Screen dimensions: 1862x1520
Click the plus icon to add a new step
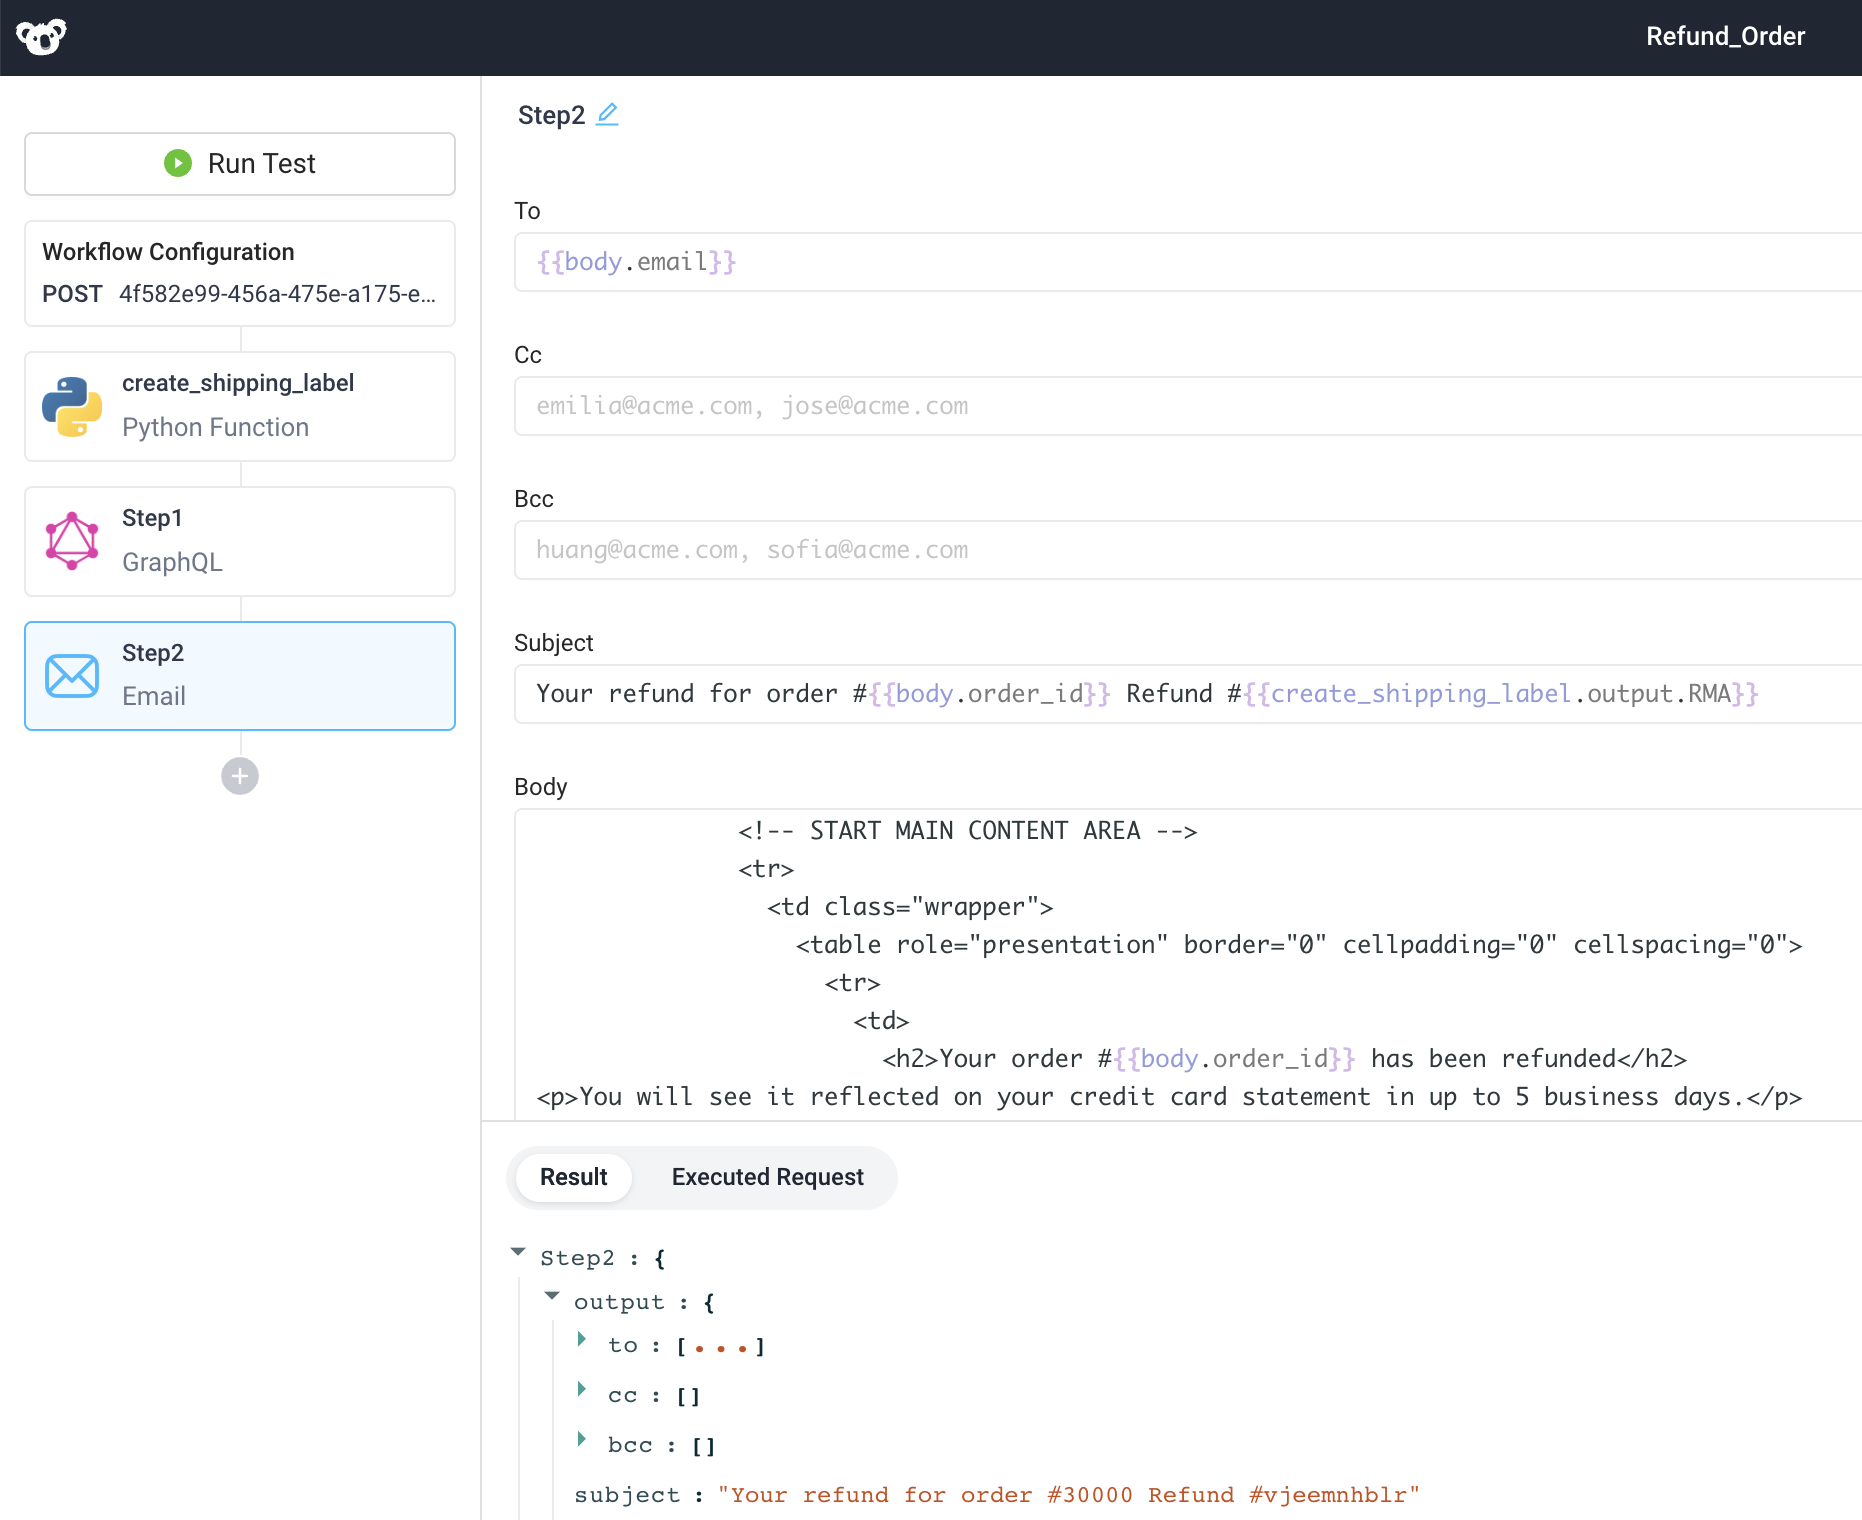(239, 776)
